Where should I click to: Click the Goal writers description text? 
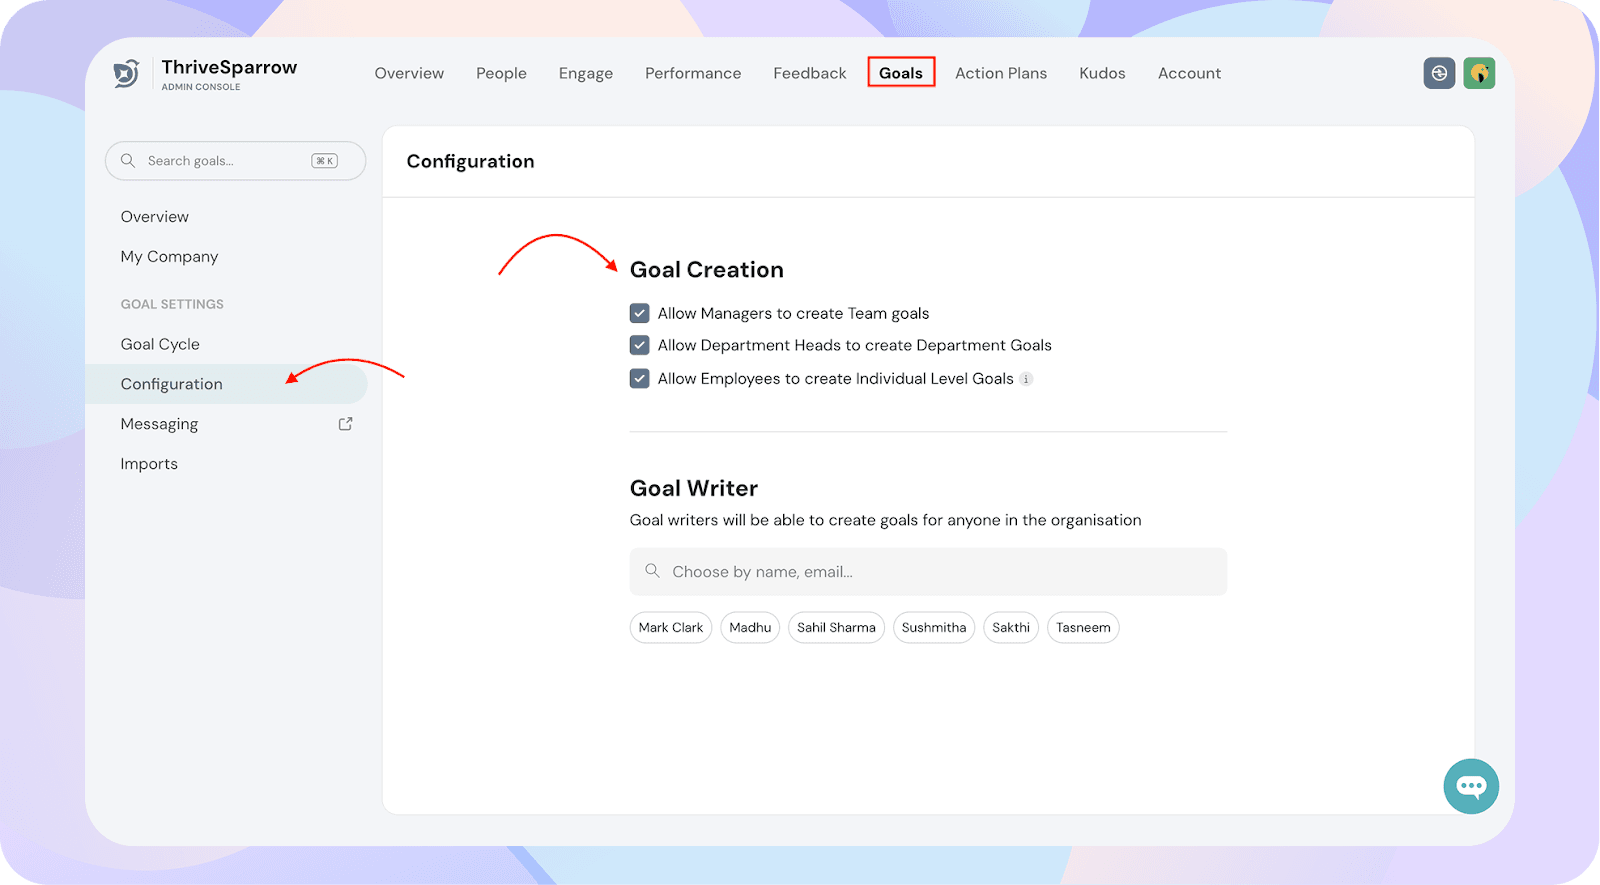tap(886, 520)
